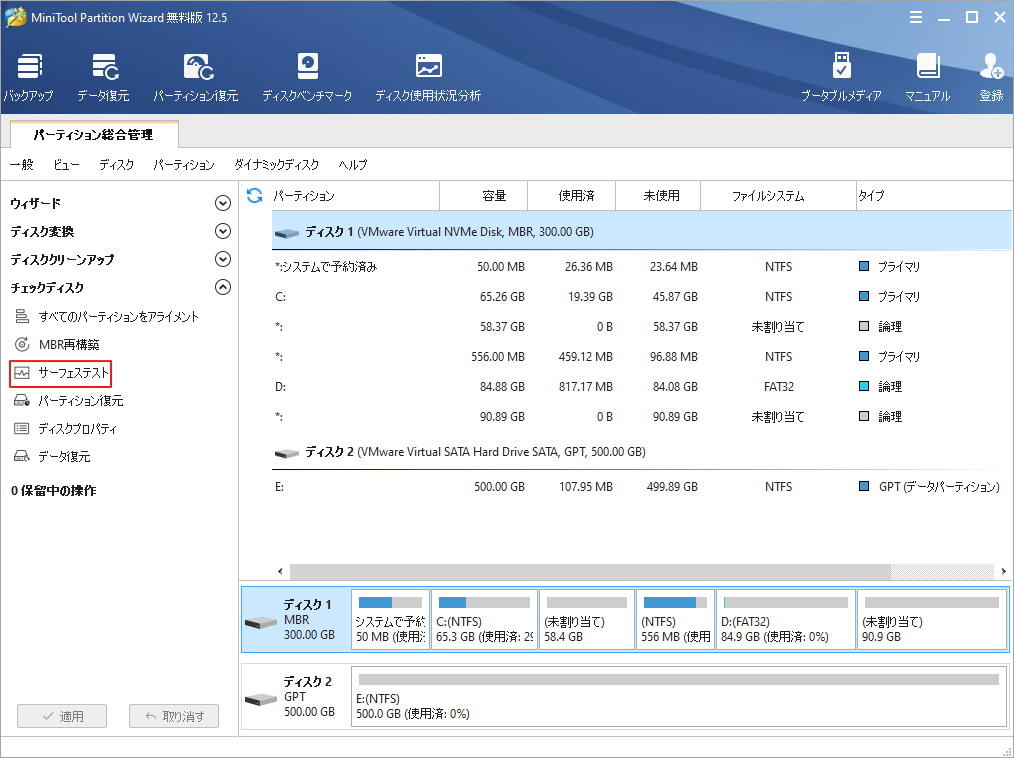Collapse the チェックディスク section

tap(222, 287)
